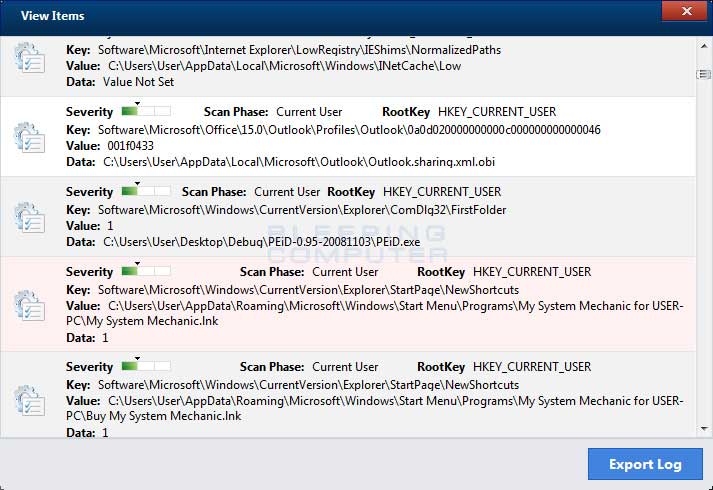Select the registry icon beside My System Mechanic.lnk entry

30,305
